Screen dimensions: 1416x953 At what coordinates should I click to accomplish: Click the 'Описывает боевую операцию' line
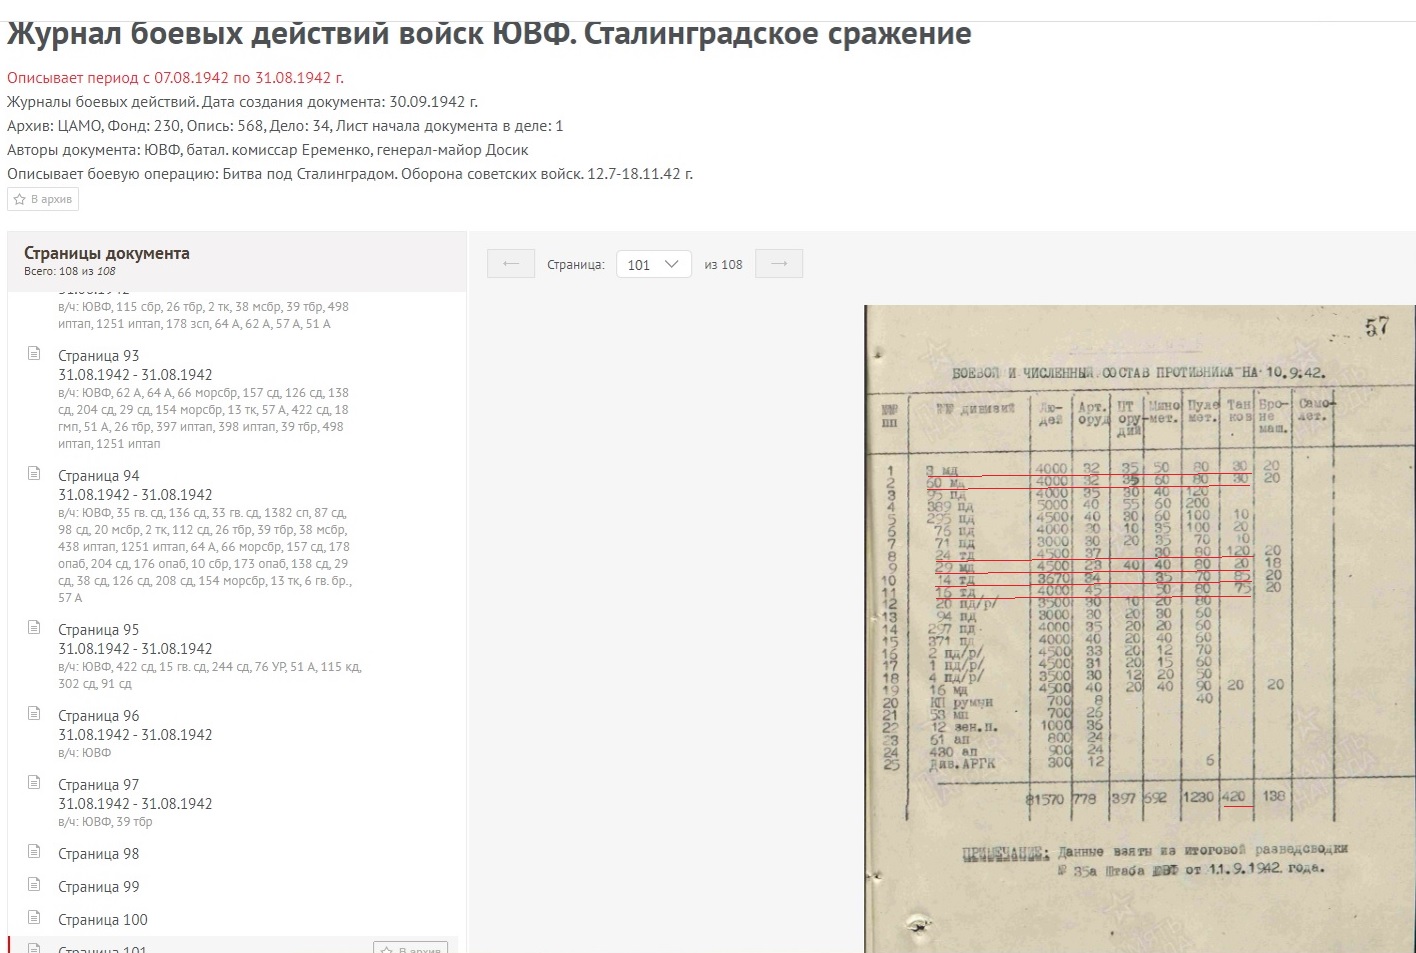tap(350, 174)
